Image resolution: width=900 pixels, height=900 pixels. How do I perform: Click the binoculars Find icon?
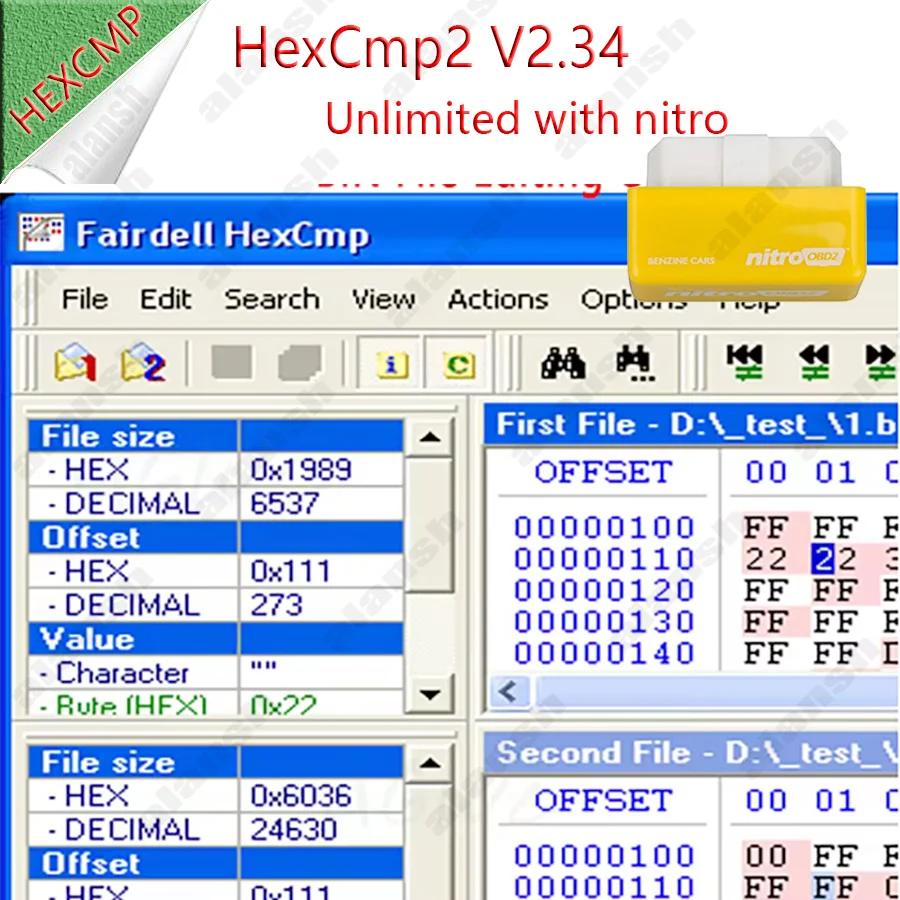(x=565, y=361)
